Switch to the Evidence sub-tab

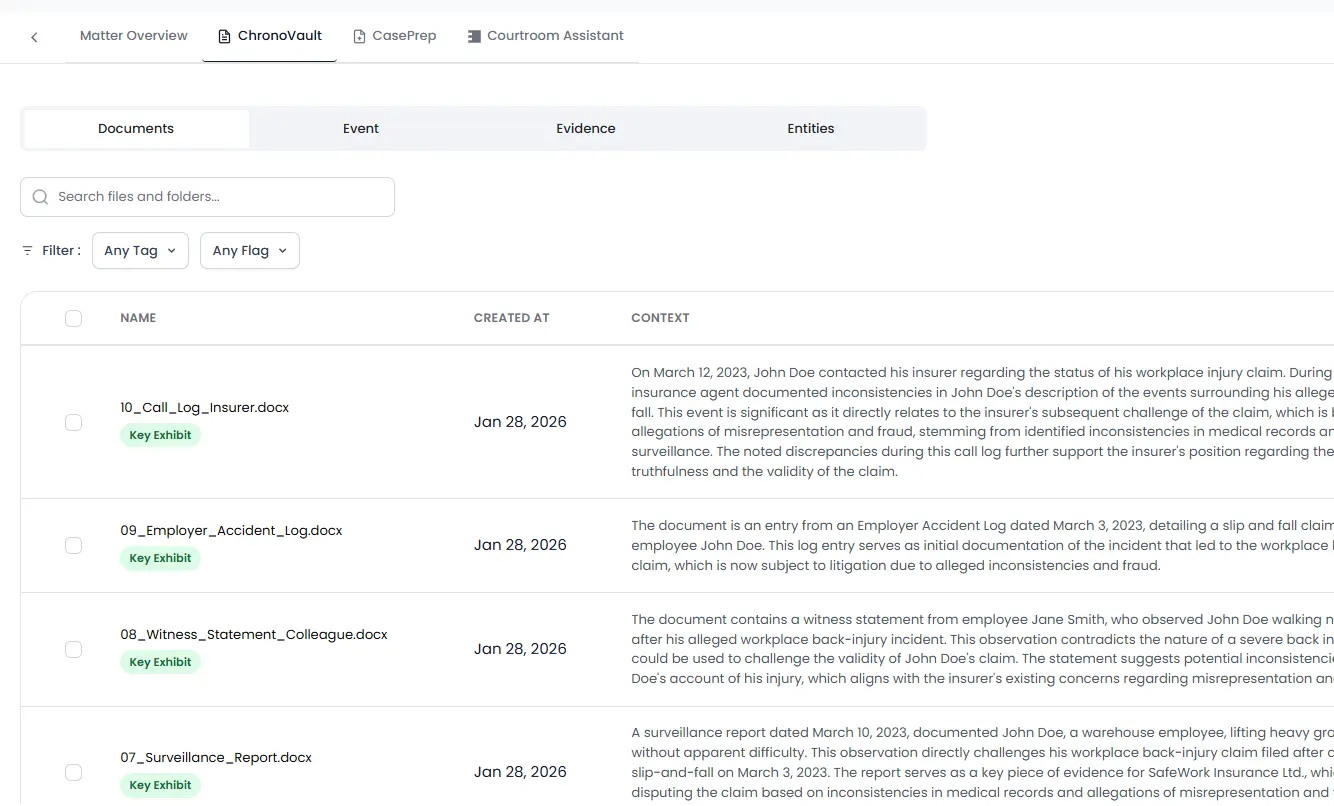click(586, 129)
